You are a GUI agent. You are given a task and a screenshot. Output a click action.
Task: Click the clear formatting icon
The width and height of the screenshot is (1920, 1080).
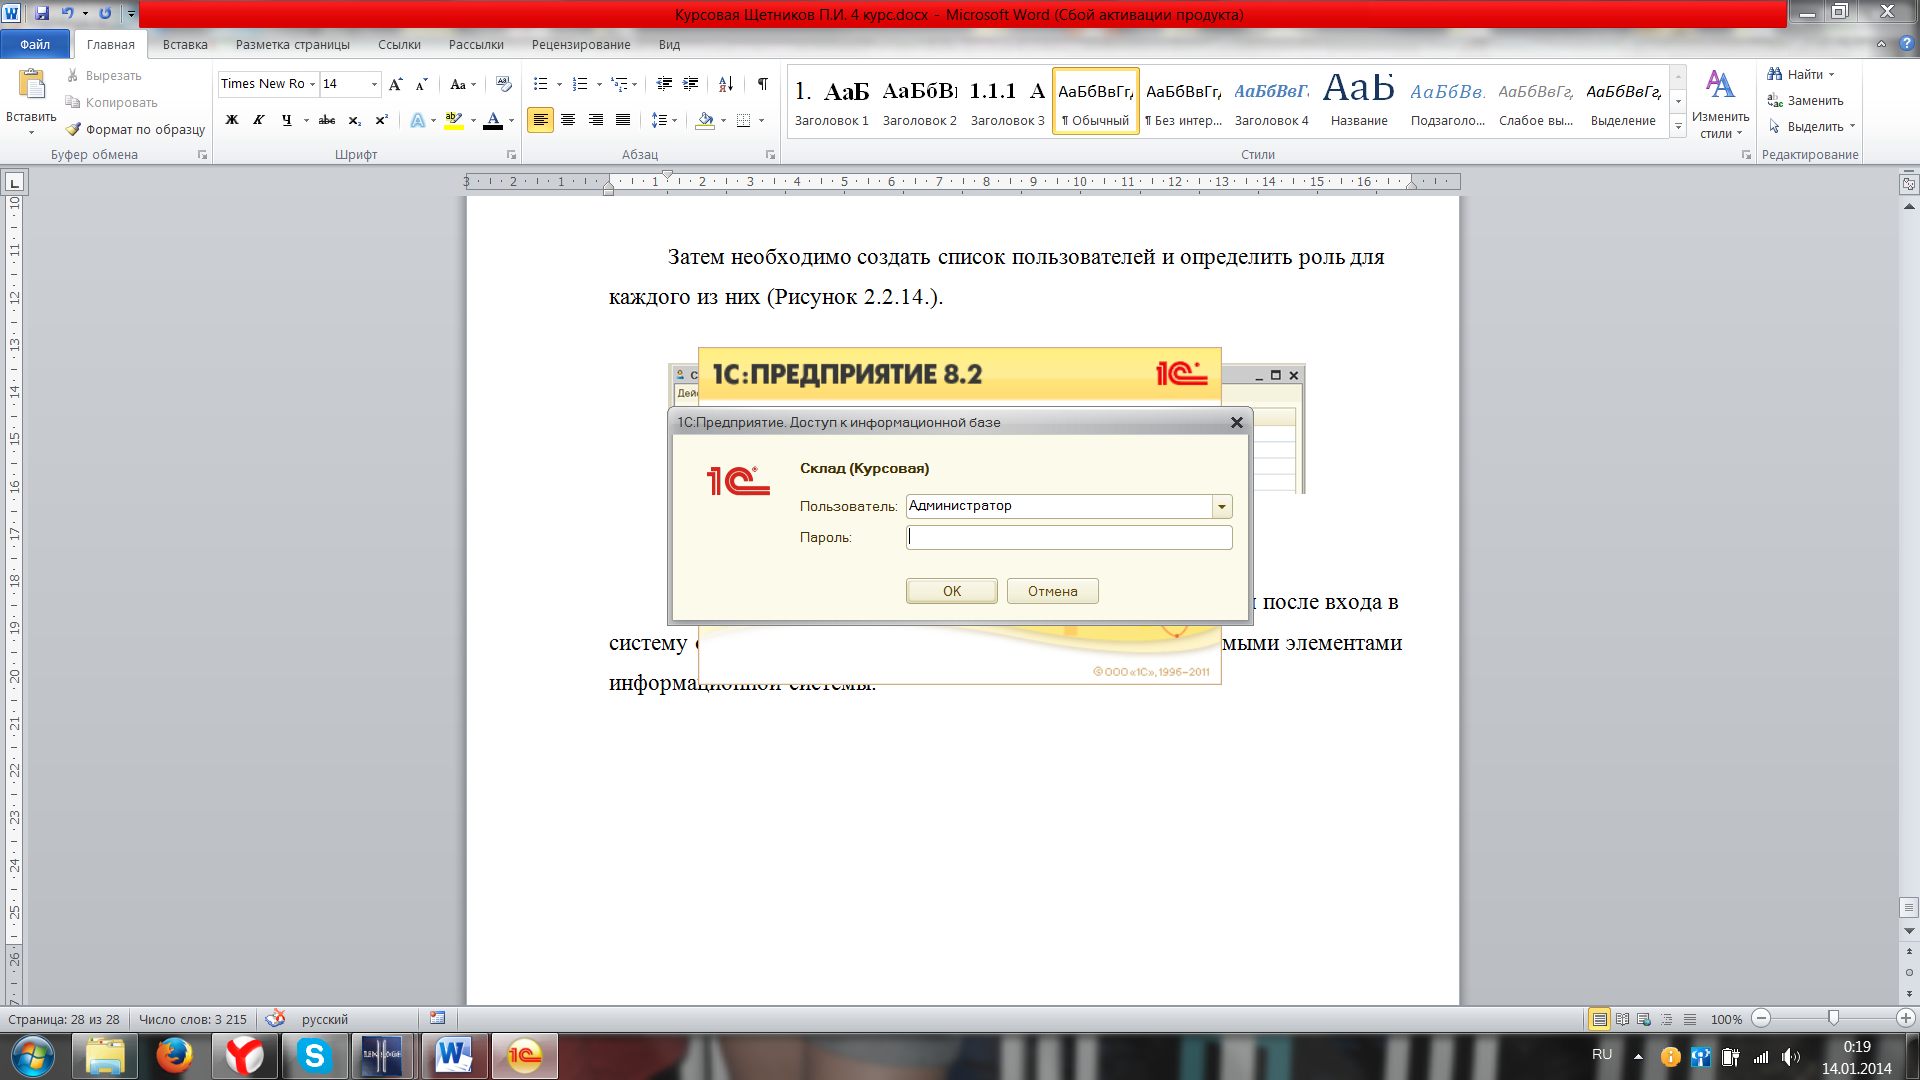tap(503, 84)
